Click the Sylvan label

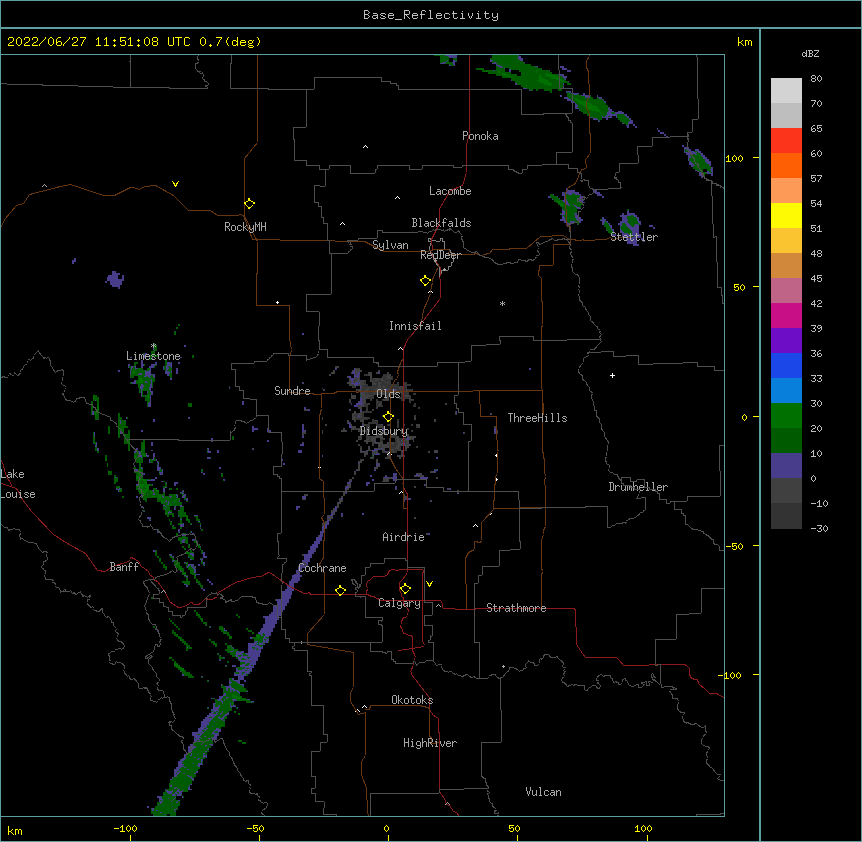(x=390, y=245)
